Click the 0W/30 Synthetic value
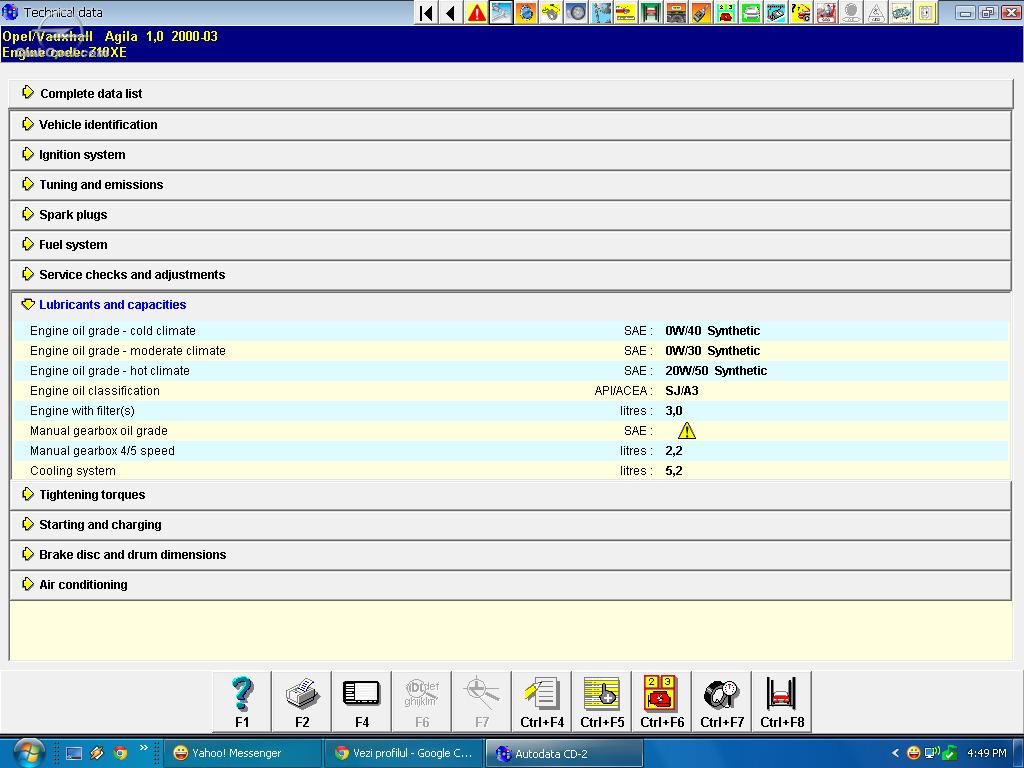The height and width of the screenshot is (768, 1024). (x=712, y=351)
